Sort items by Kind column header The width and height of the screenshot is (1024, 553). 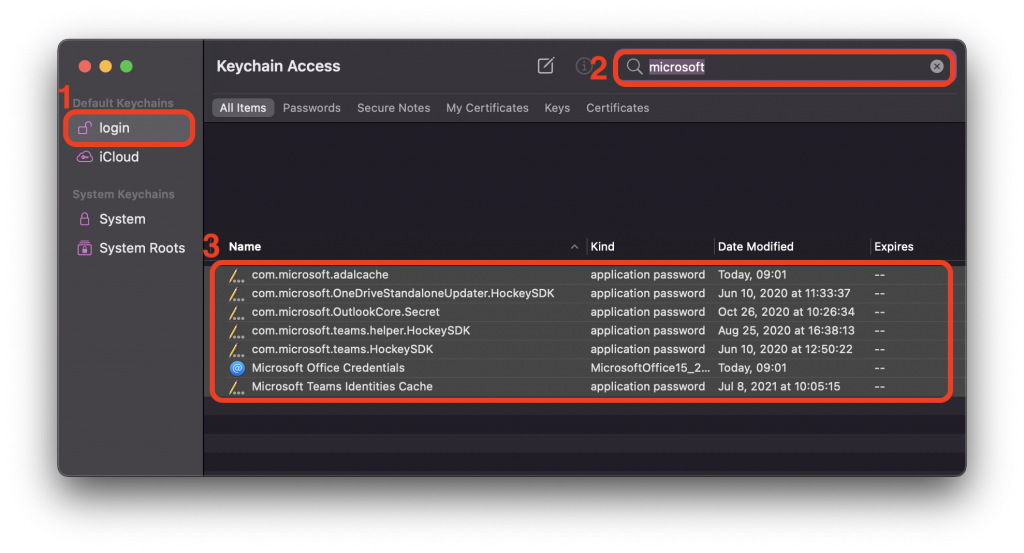pos(602,247)
